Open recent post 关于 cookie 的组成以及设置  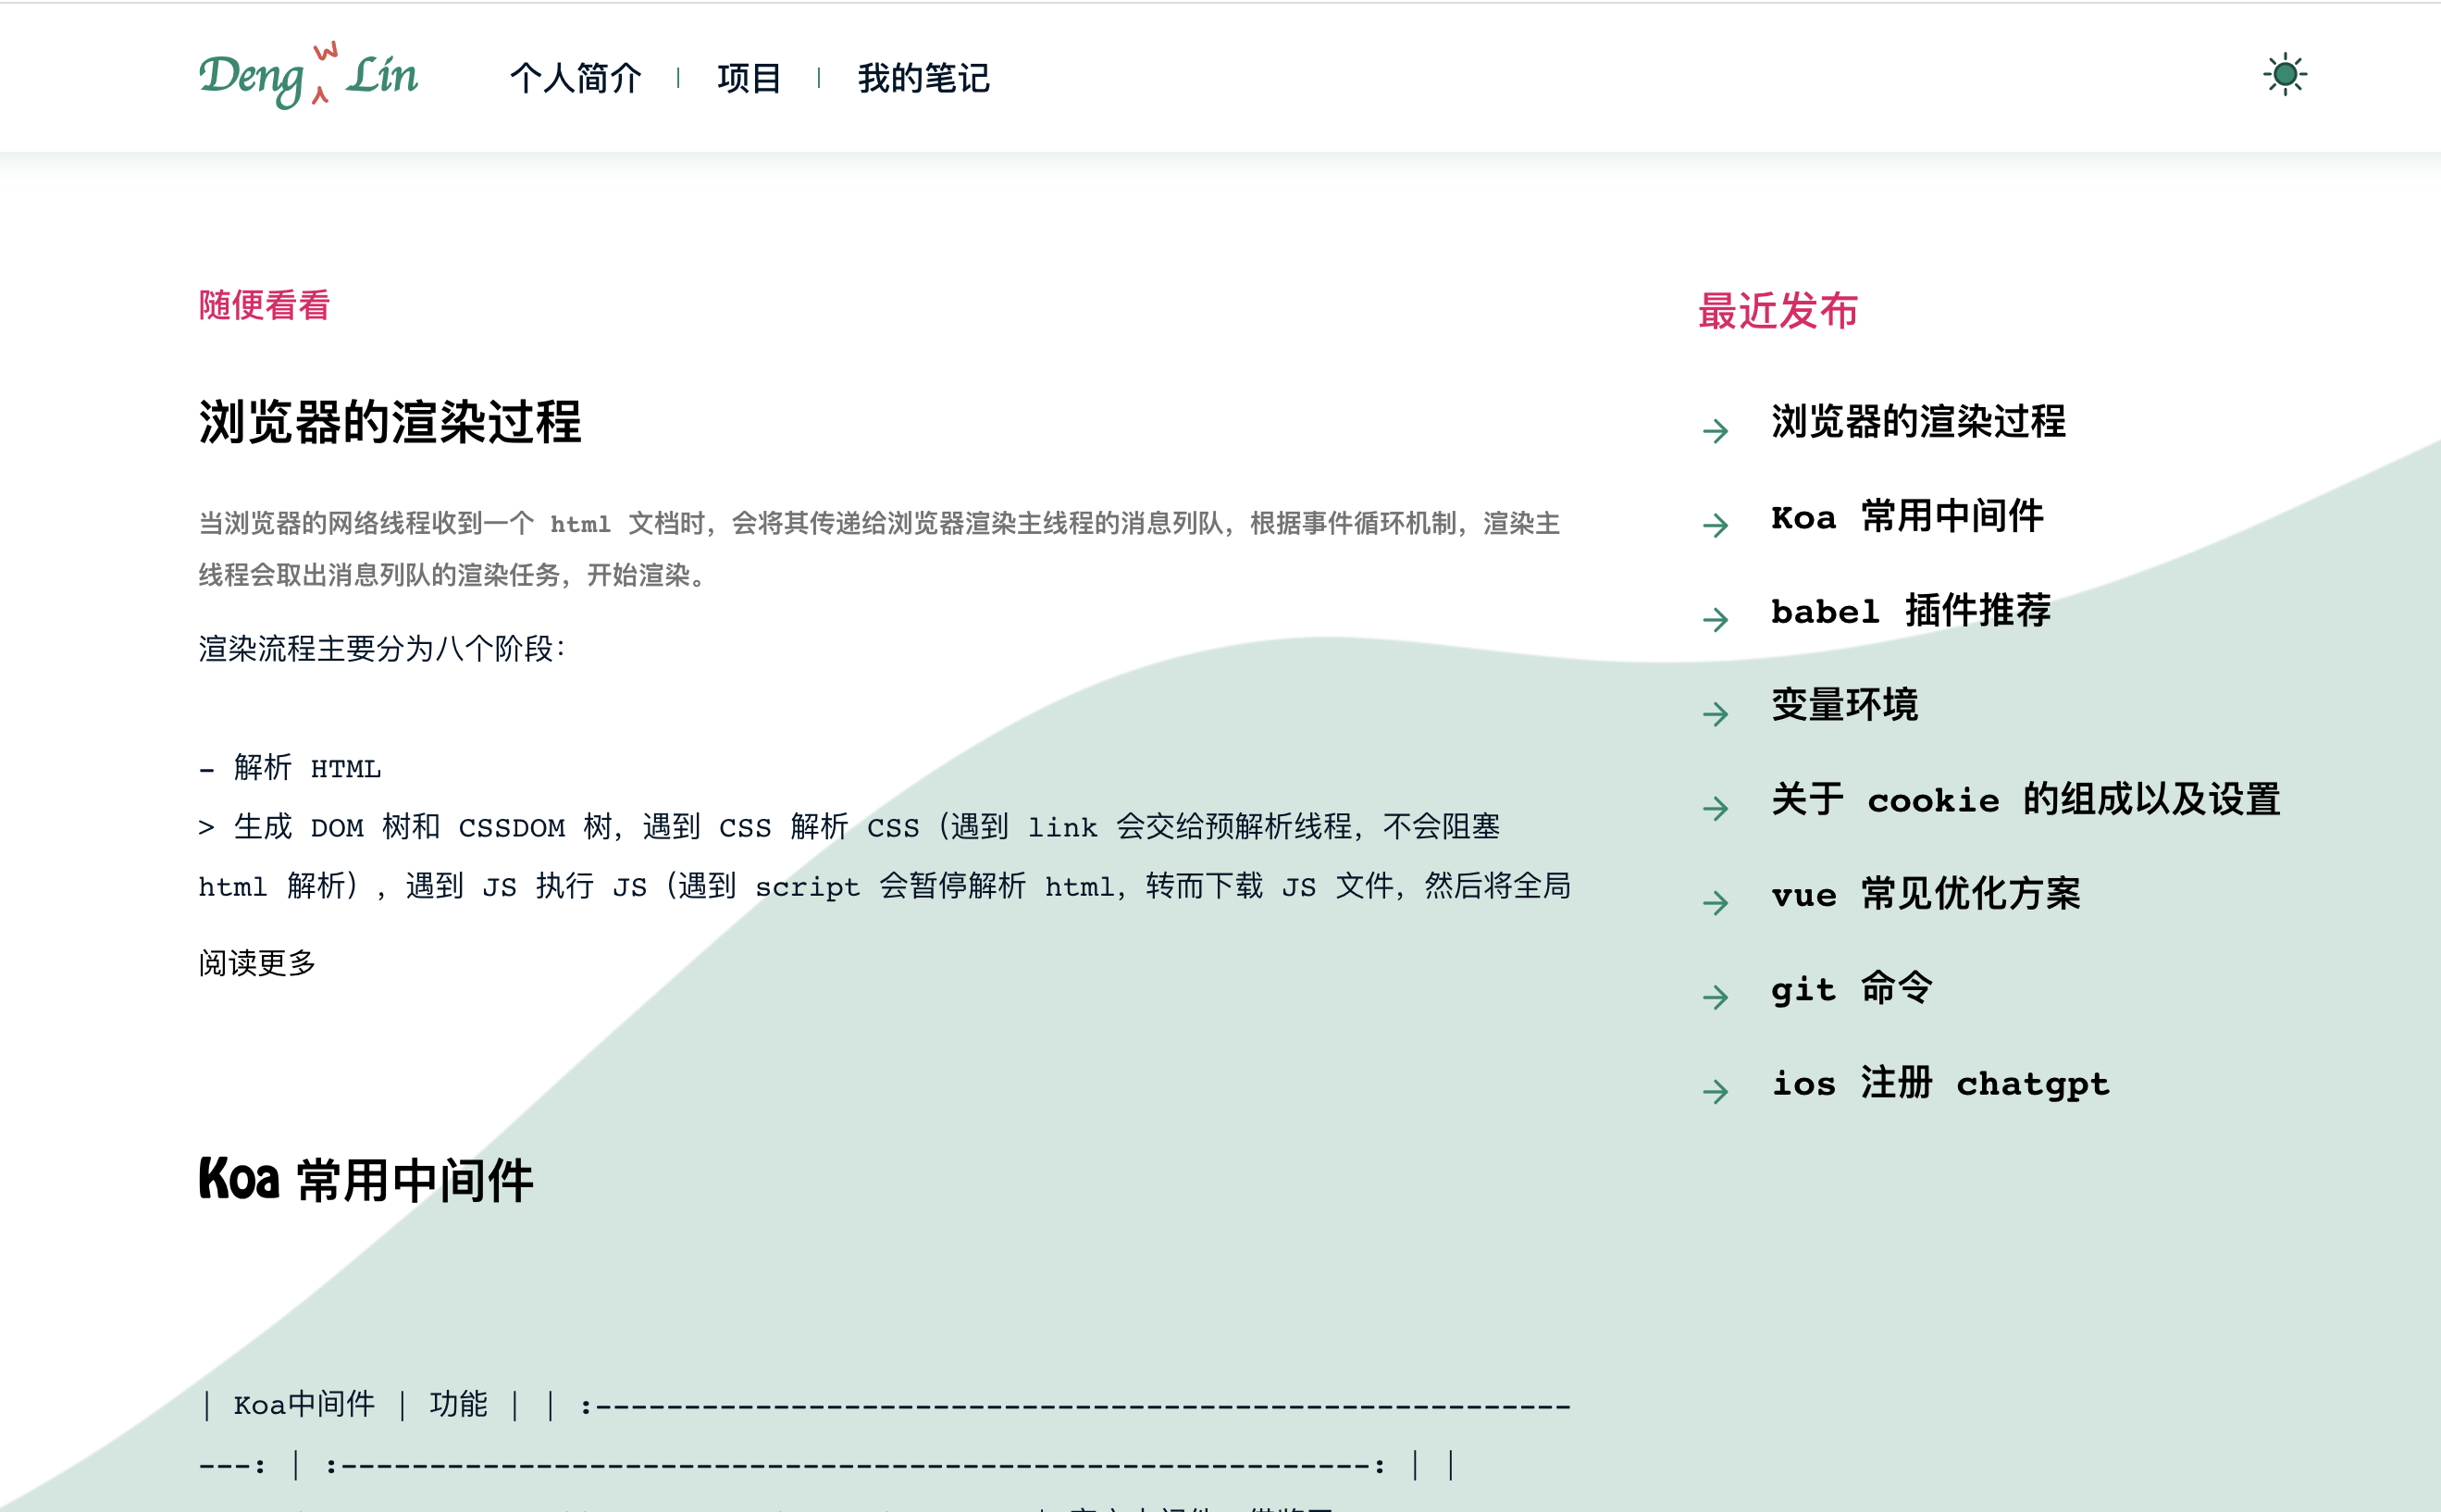click(2026, 799)
